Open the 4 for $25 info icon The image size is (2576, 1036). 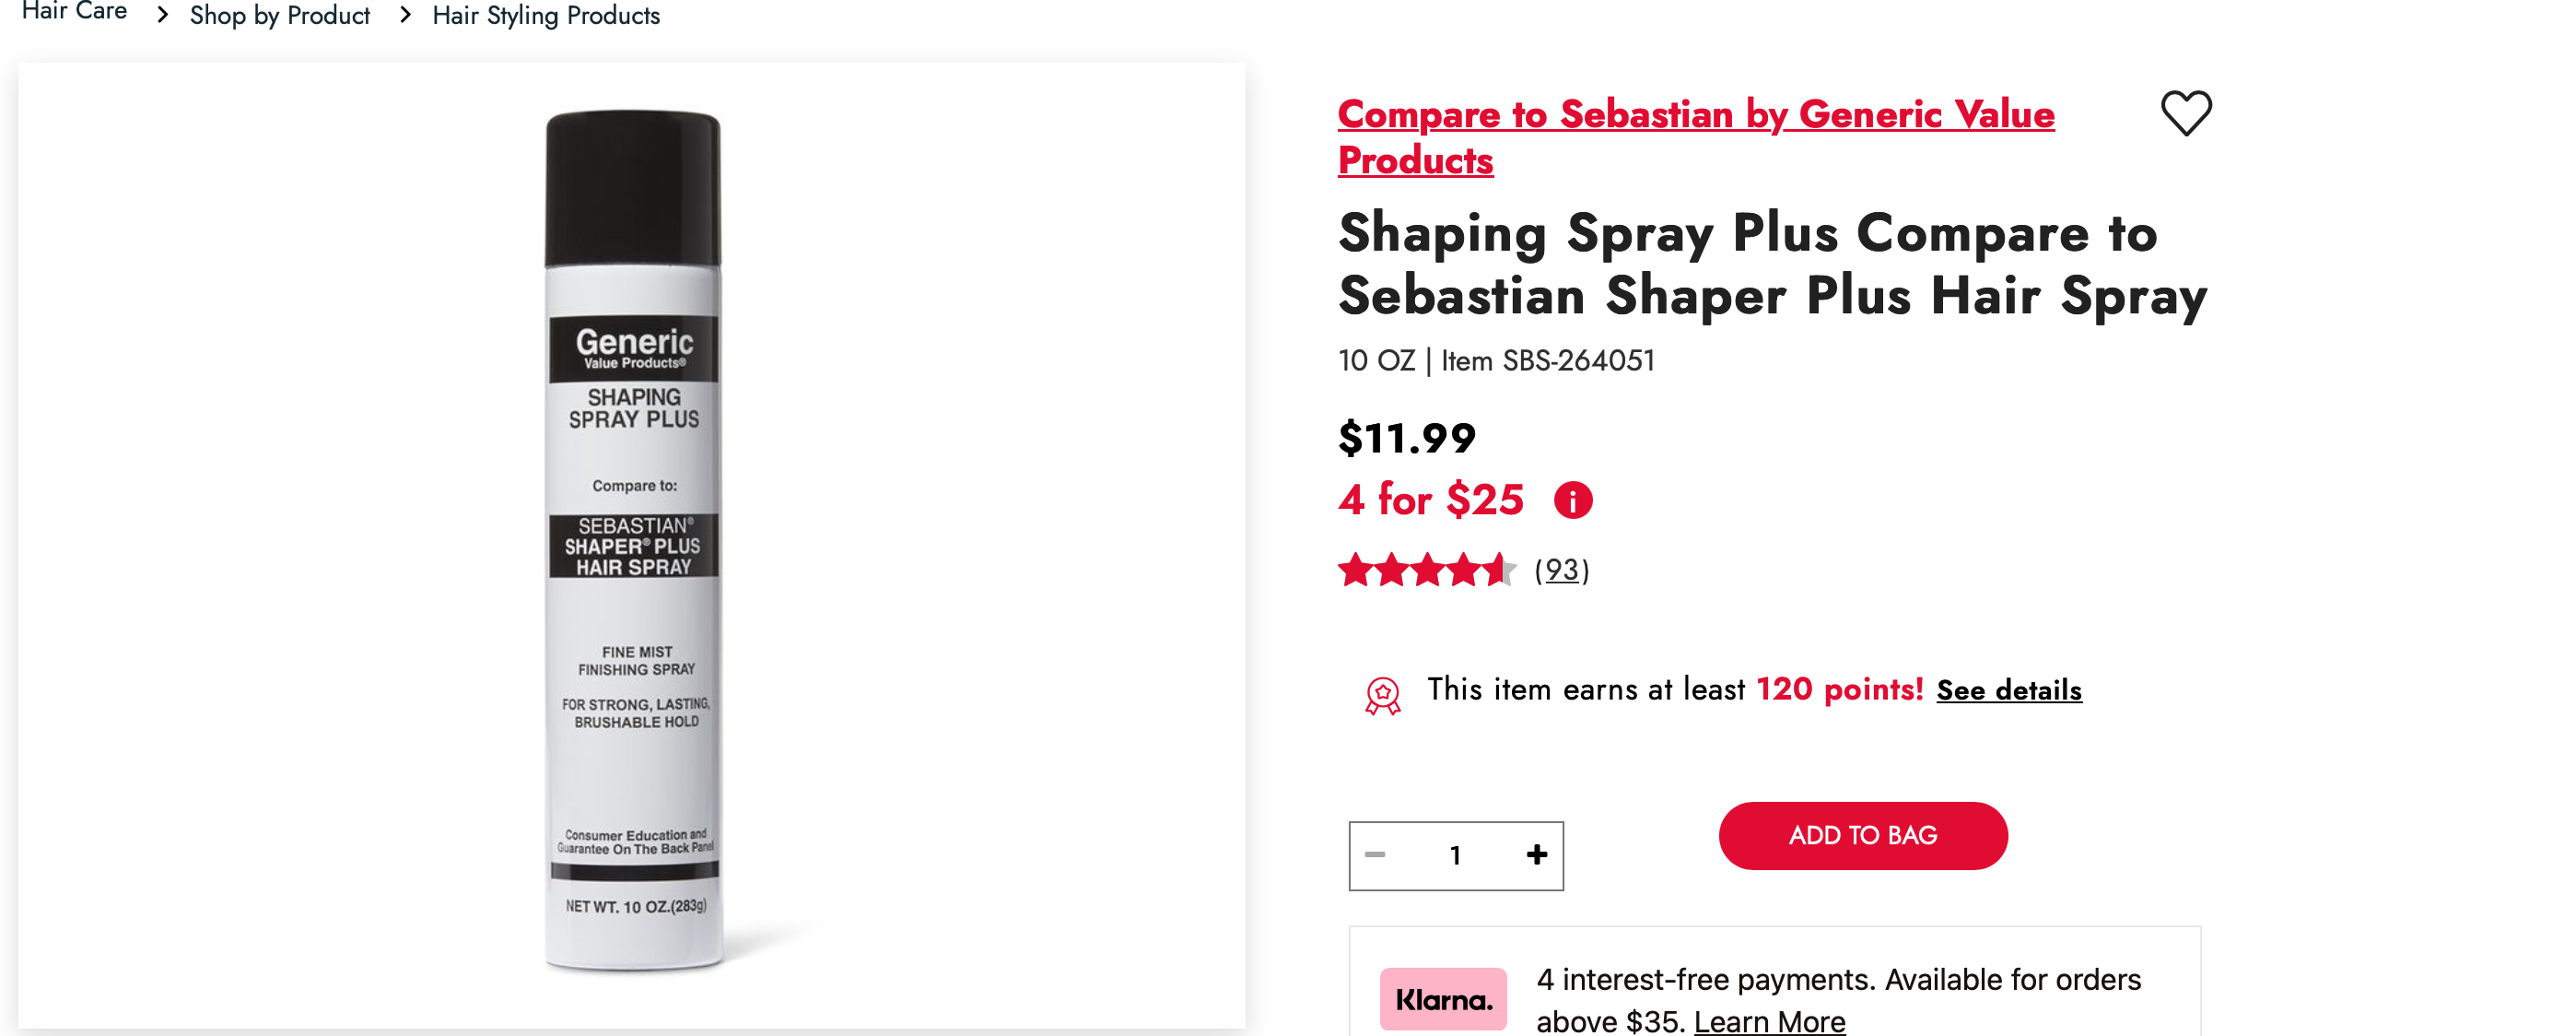[x=1572, y=500]
